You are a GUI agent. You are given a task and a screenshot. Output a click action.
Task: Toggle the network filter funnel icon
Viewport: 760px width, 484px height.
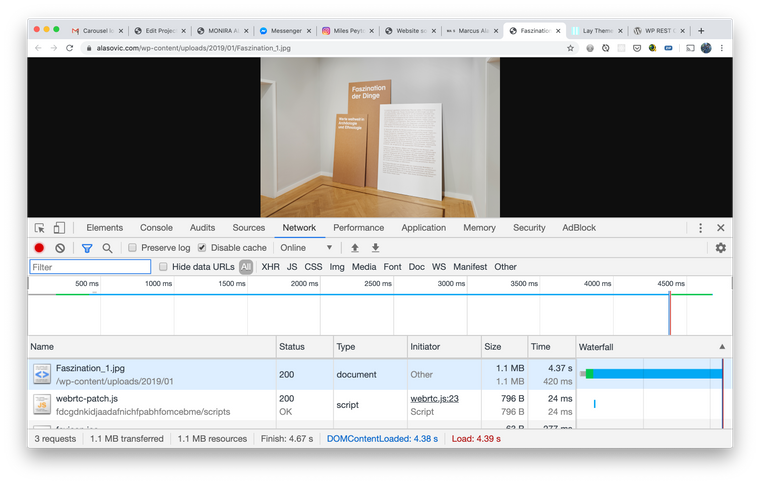click(87, 248)
